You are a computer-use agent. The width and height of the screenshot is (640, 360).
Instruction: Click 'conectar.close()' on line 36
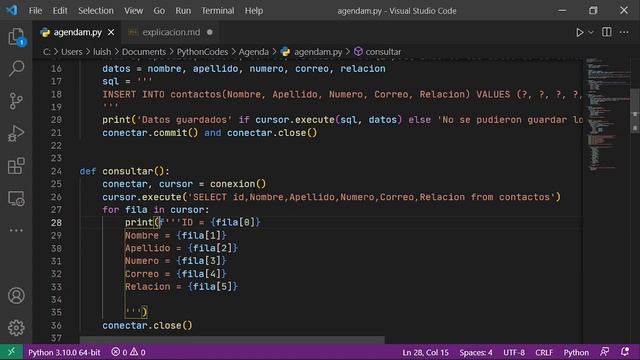147,325
